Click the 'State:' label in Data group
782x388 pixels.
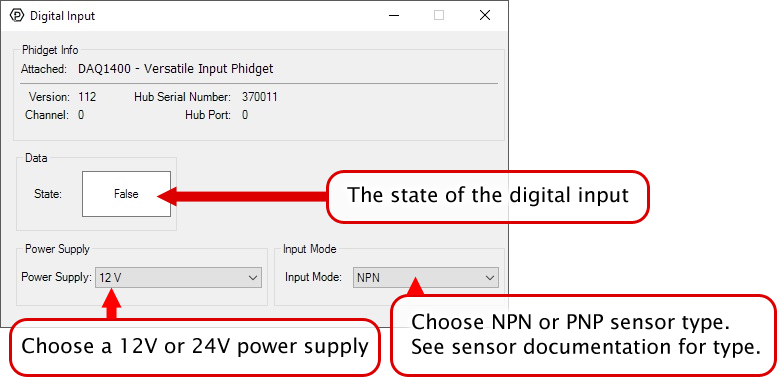pyautogui.click(x=48, y=194)
